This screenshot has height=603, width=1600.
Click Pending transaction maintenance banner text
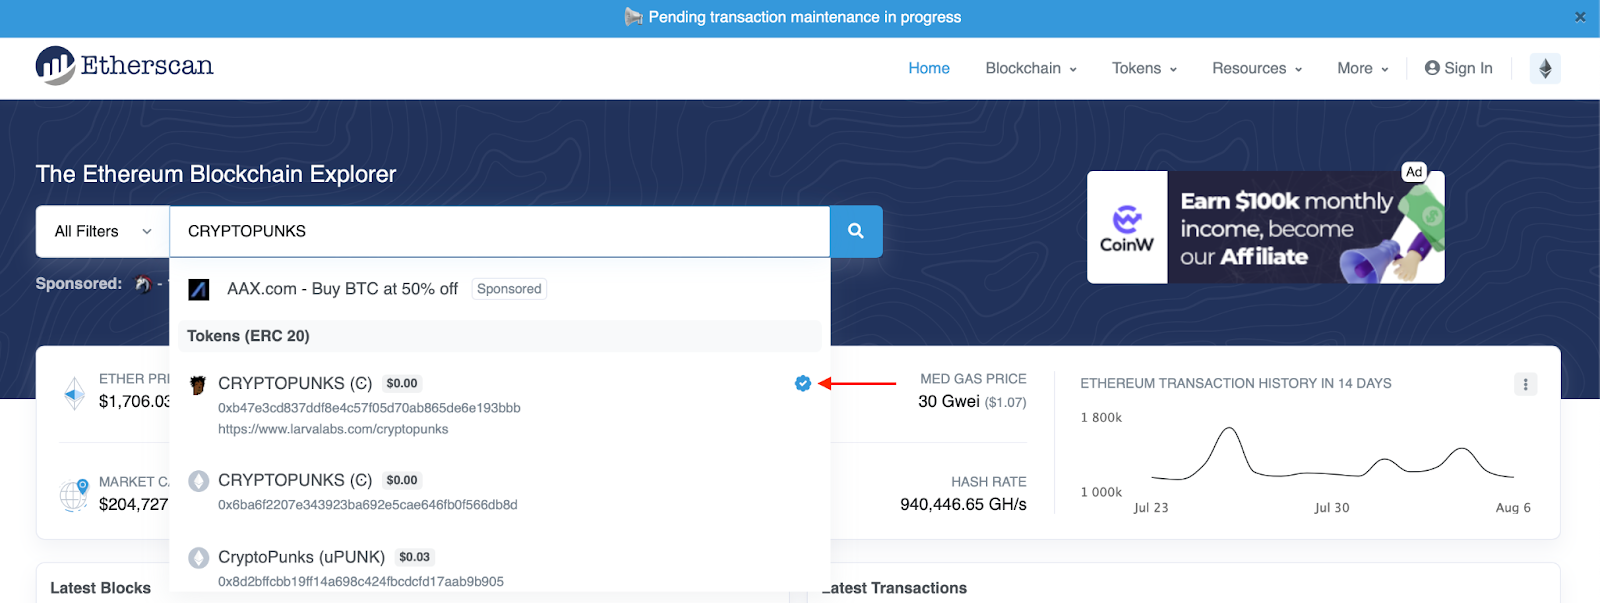pos(805,17)
